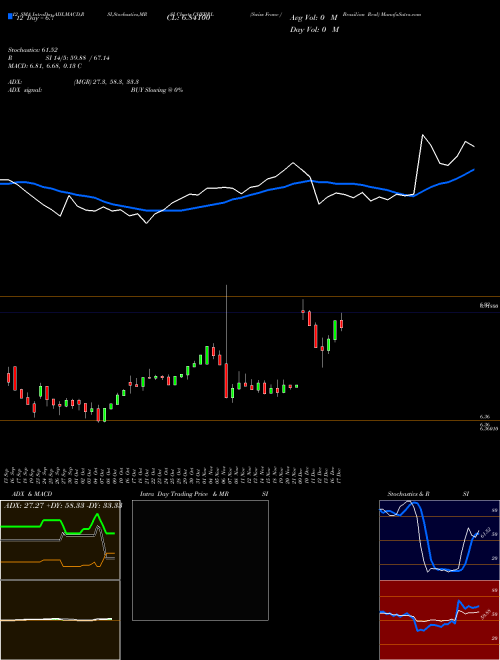Click the empty intra day trading price panel
Image resolution: width=500 pixels, height=660 pixels.
tap(200, 560)
